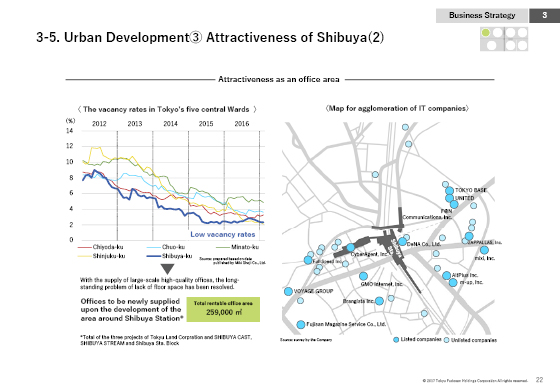Screen dimensions: 560x388
Task: Open the Business Strategy section tab
Action: (482, 15)
